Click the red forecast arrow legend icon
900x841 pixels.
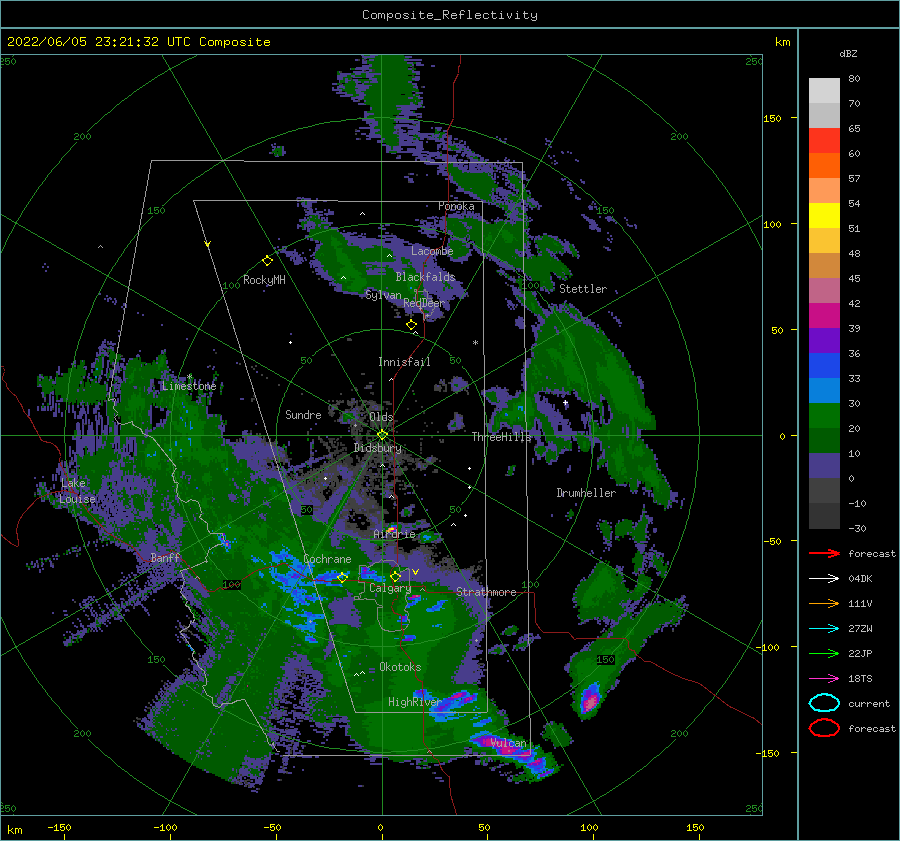tap(824, 553)
